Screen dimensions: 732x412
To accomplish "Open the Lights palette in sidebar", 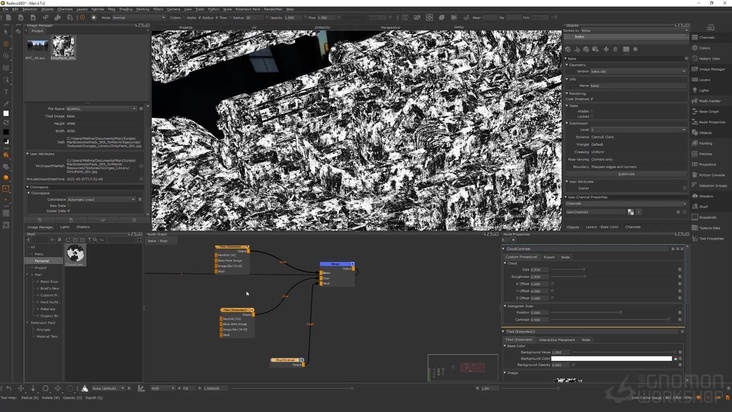I will 704,91.
